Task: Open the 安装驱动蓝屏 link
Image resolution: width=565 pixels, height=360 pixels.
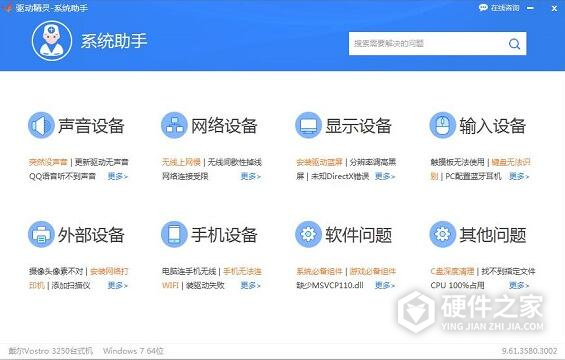Action: 319,163
